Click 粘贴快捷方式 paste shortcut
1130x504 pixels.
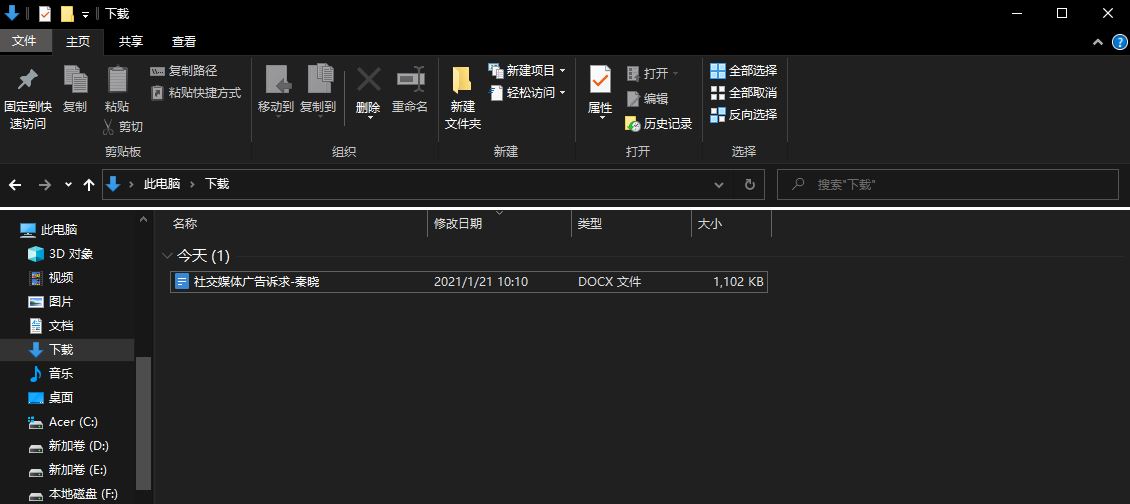click(x=195, y=92)
